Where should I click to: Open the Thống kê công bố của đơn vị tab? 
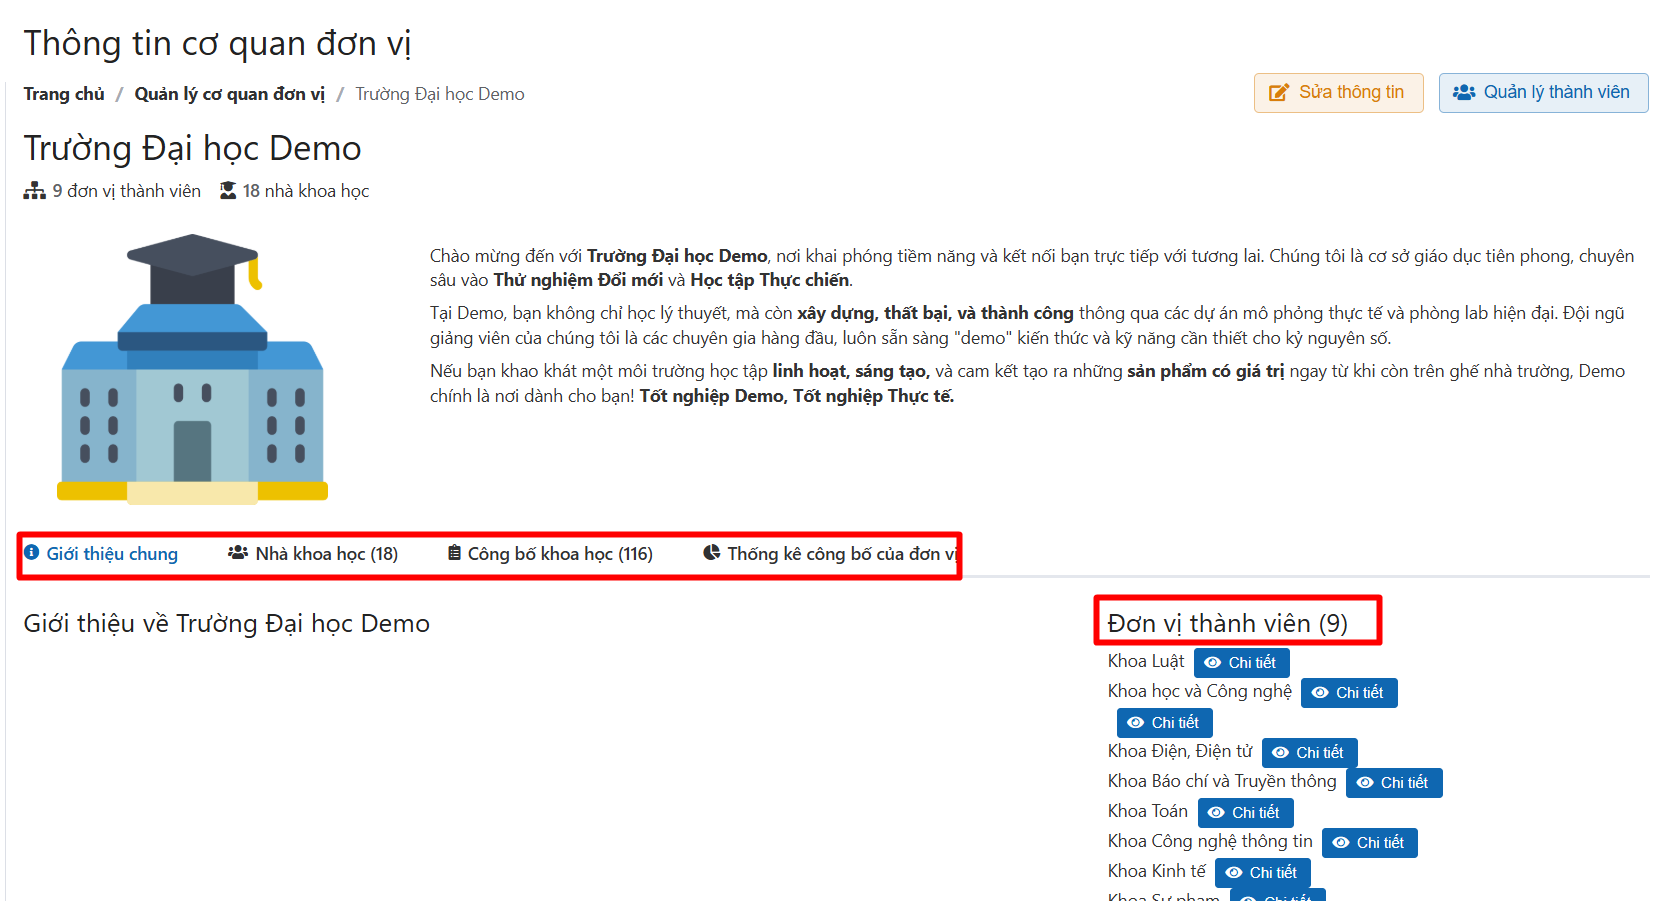(x=830, y=554)
